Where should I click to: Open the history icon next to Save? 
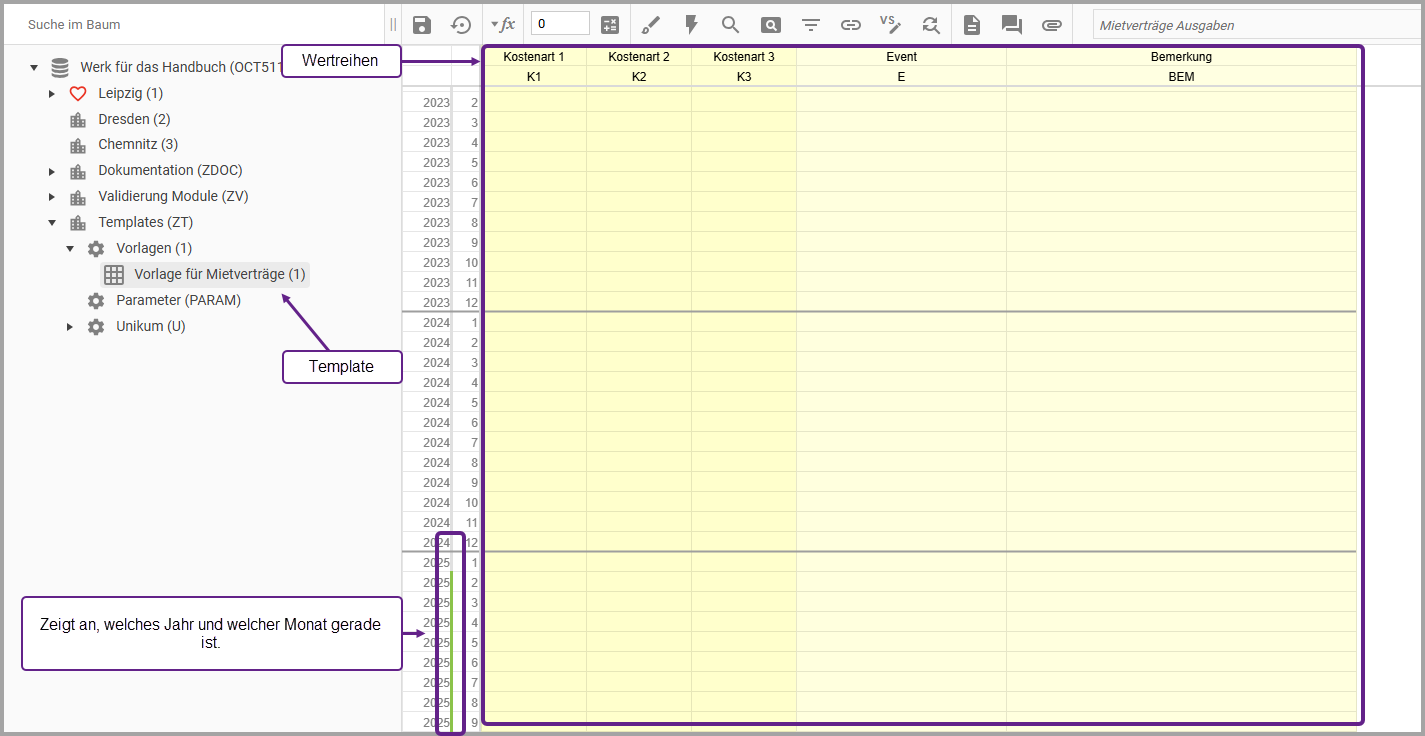point(461,24)
